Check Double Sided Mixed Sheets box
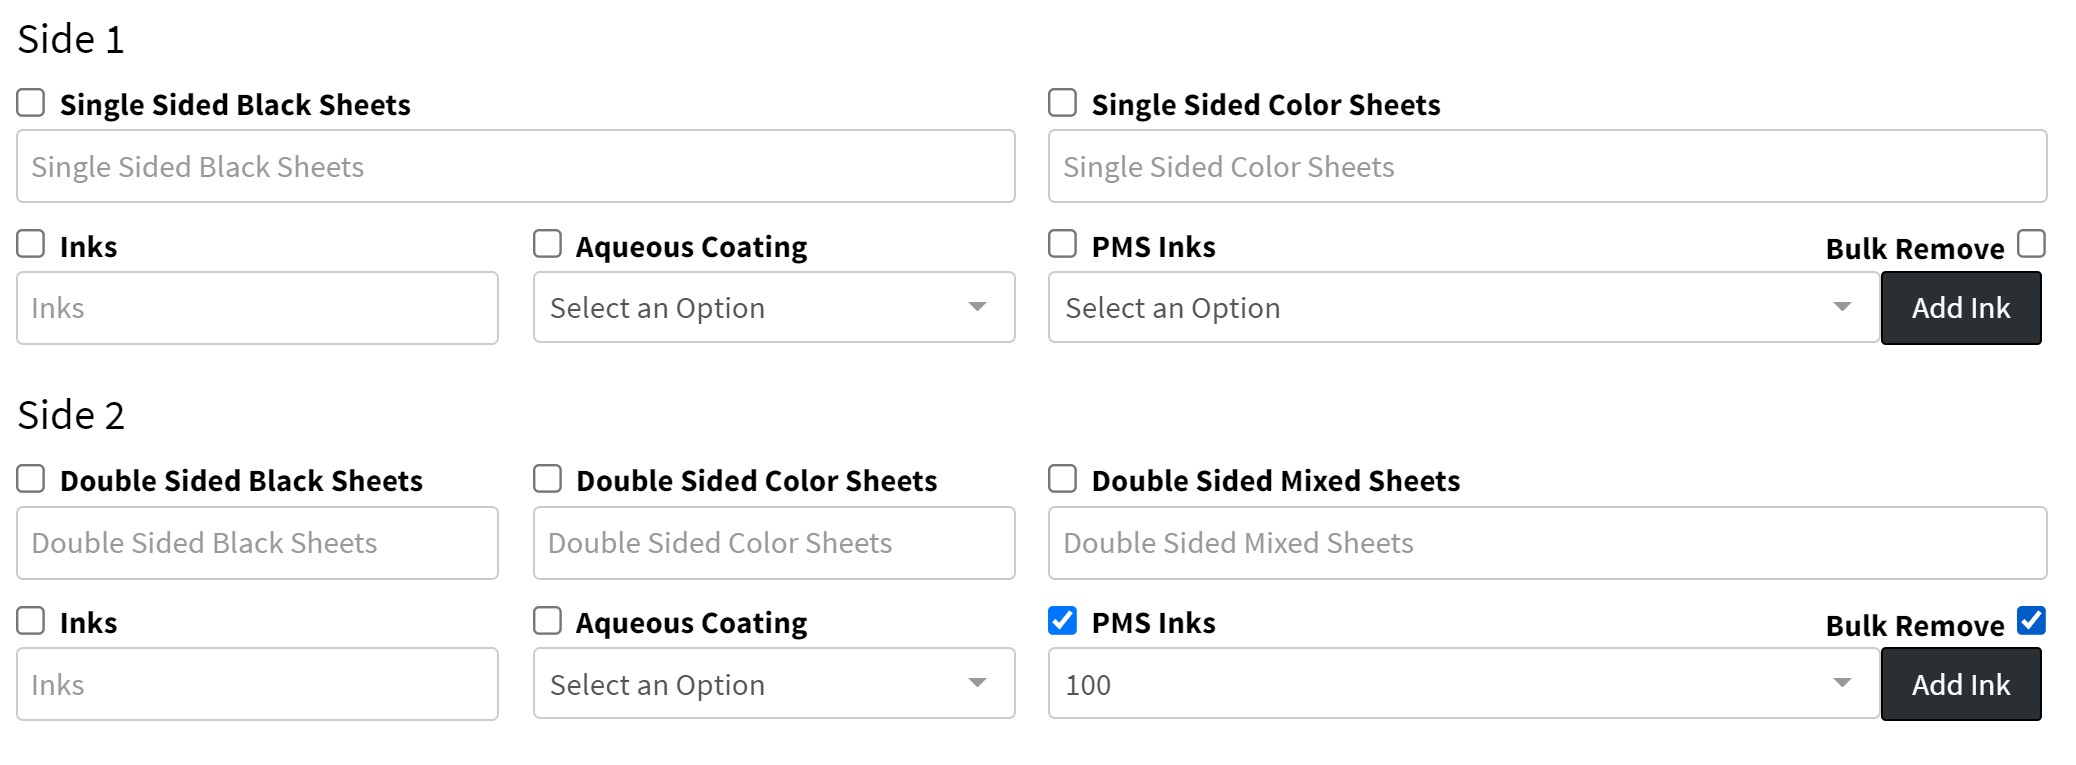2076x765 pixels. 1062,479
